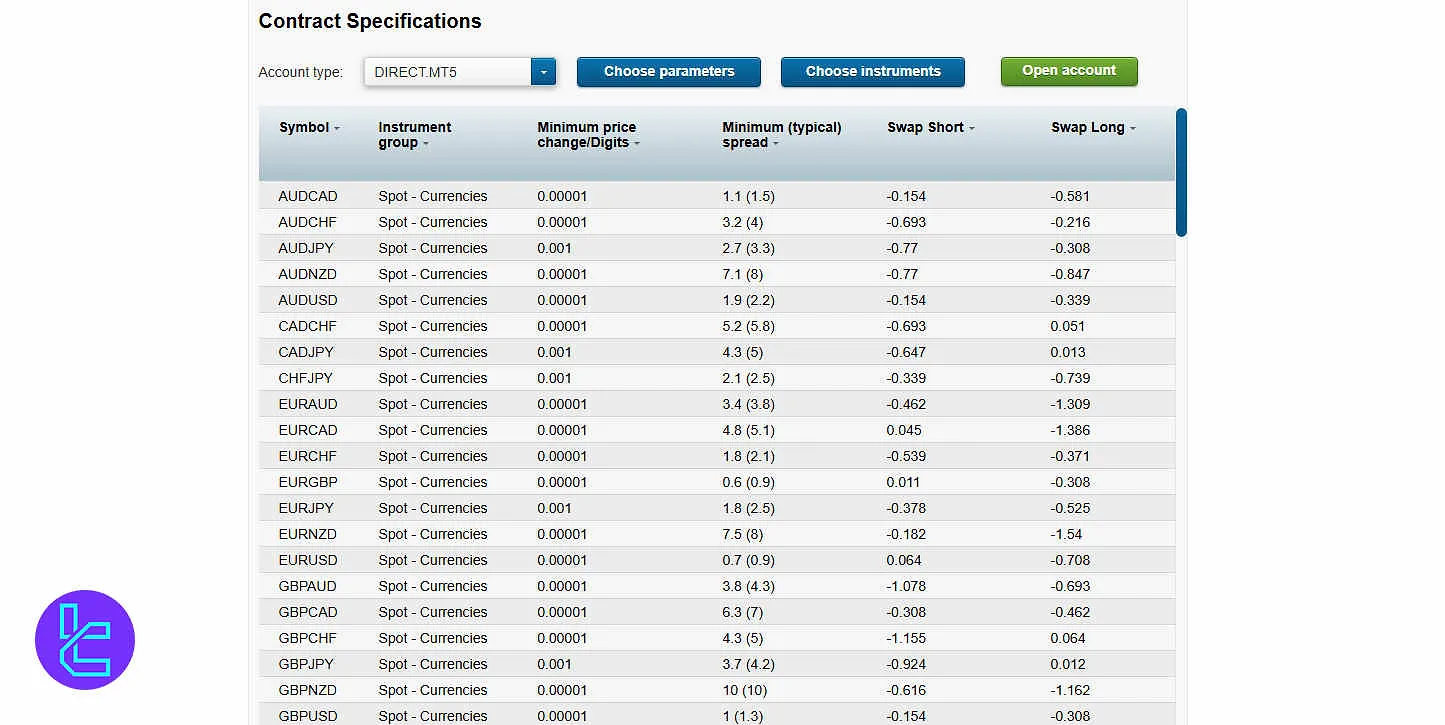The image size is (1445, 725).
Task: Click the Contract Specifications heading
Action: point(369,20)
